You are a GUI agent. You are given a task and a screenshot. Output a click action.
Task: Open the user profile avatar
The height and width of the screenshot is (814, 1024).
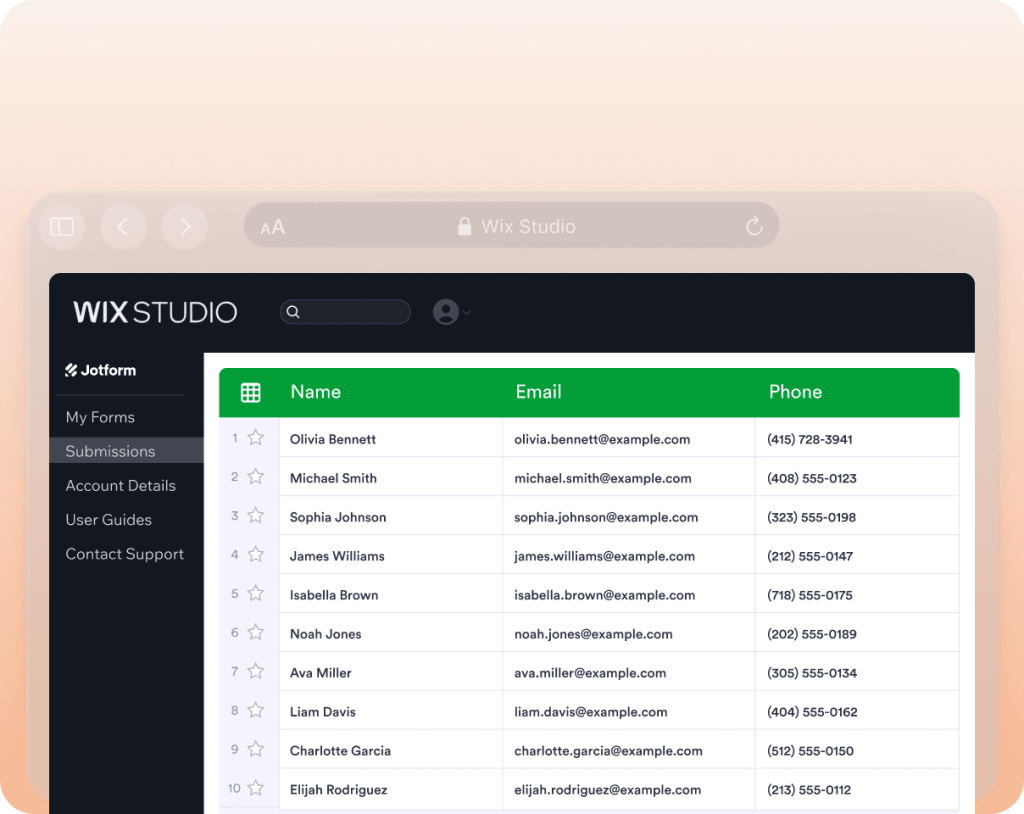click(x=446, y=312)
